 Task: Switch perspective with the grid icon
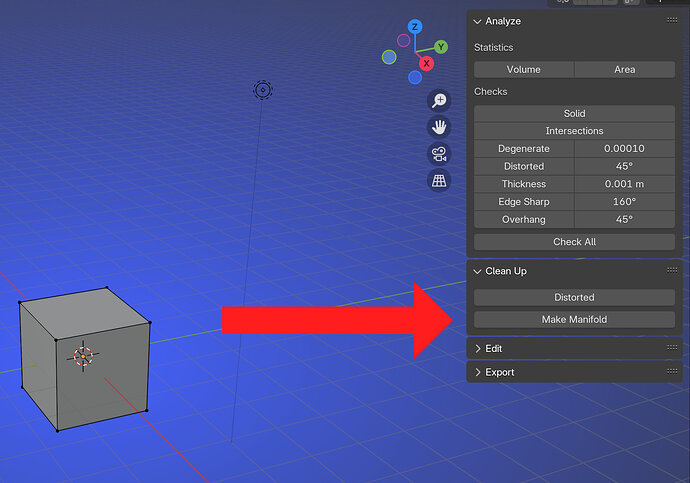tap(439, 180)
